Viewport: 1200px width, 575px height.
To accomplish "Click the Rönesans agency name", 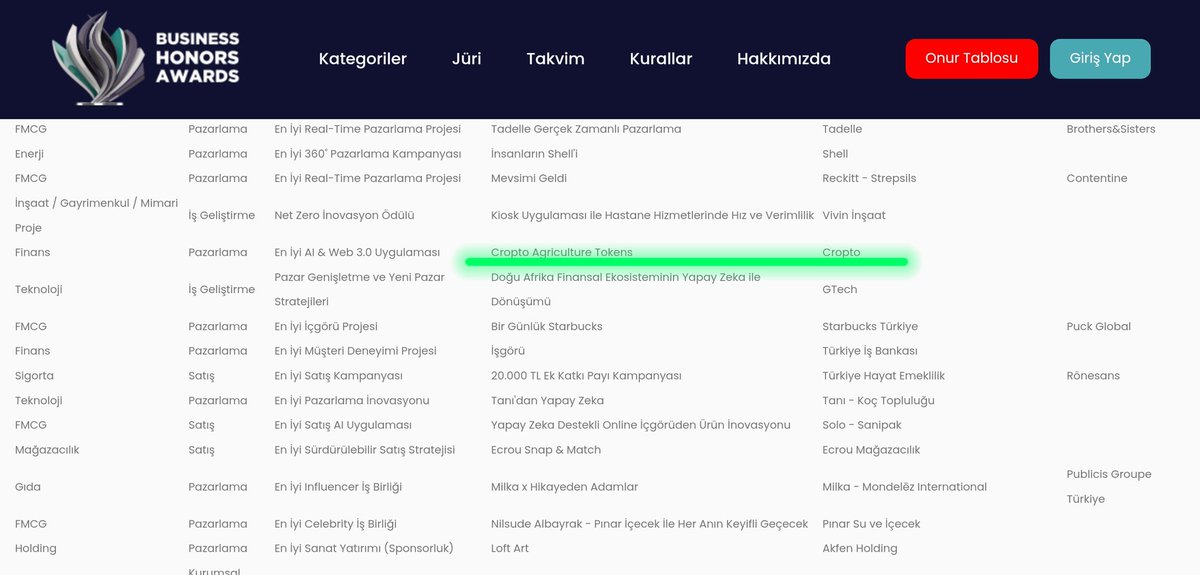I will click(1093, 376).
